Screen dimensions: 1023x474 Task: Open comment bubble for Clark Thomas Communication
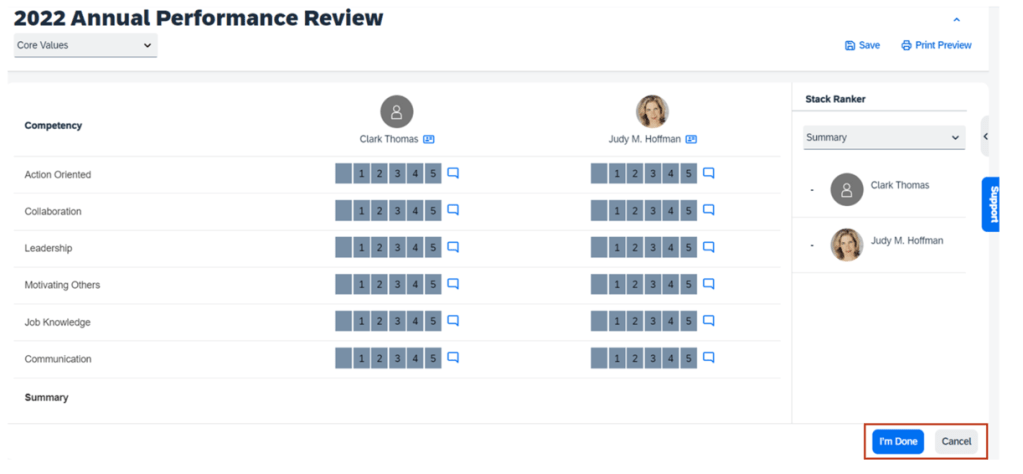tap(453, 357)
